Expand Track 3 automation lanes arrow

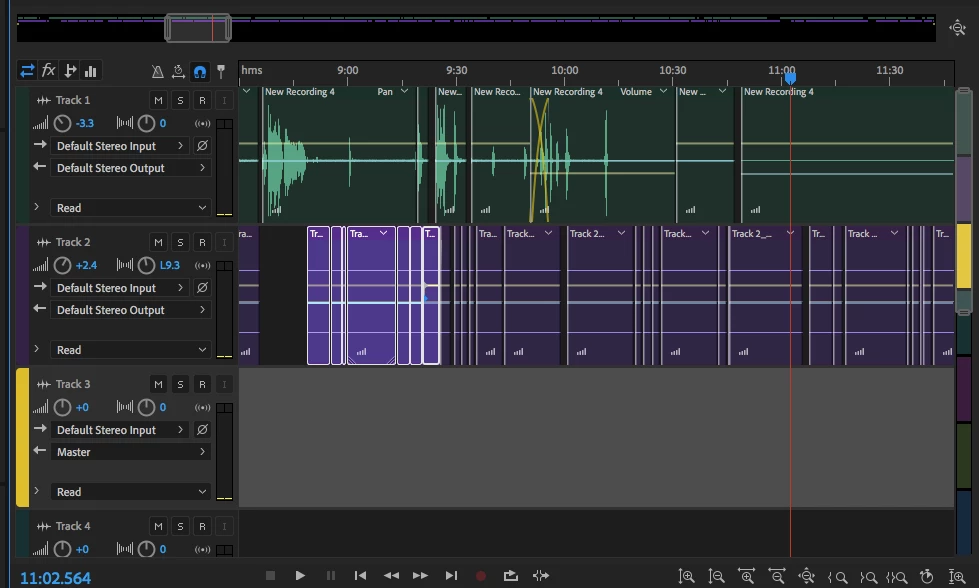click(36, 491)
